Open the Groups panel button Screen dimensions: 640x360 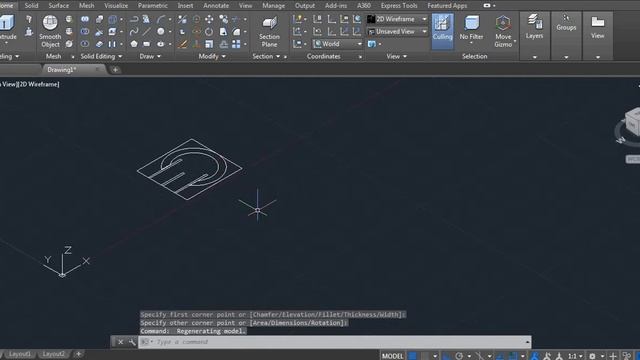(x=566, y=22)
